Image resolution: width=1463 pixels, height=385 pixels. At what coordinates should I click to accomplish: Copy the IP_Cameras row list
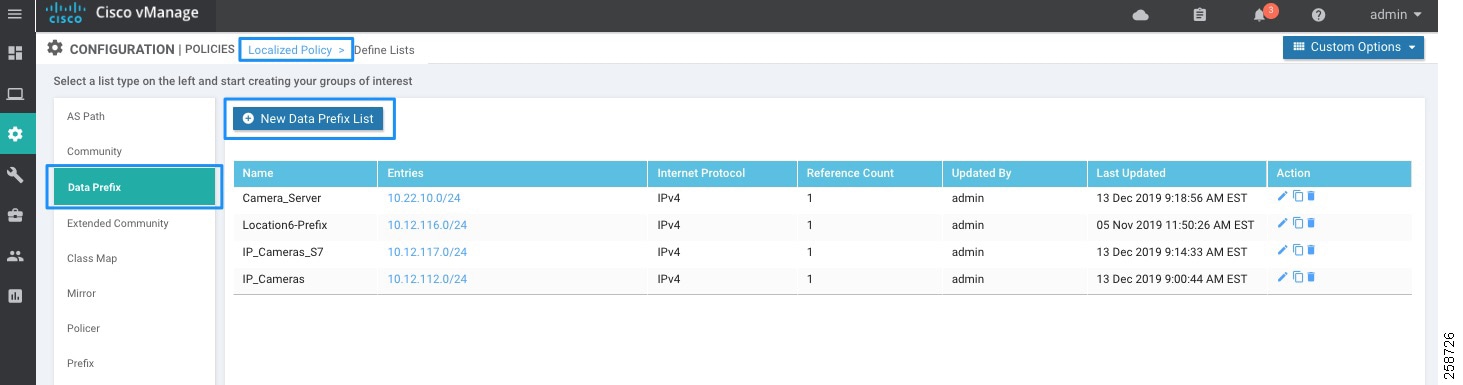1297,278
